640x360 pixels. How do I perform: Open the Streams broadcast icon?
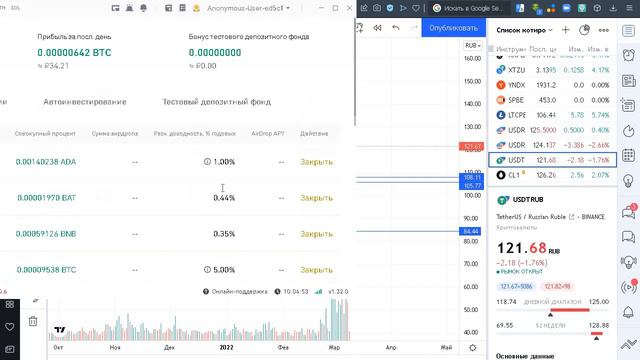[629, 287]
